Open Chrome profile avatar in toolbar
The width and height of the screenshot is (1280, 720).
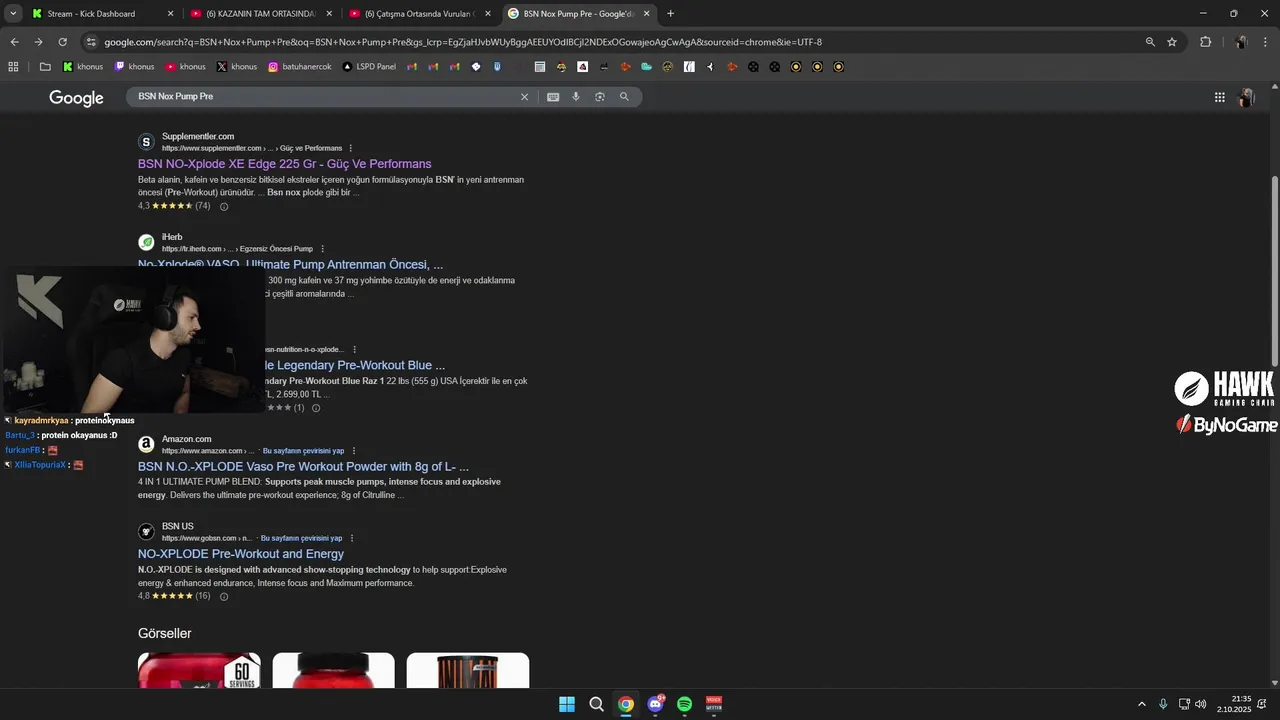[1241, 42]
